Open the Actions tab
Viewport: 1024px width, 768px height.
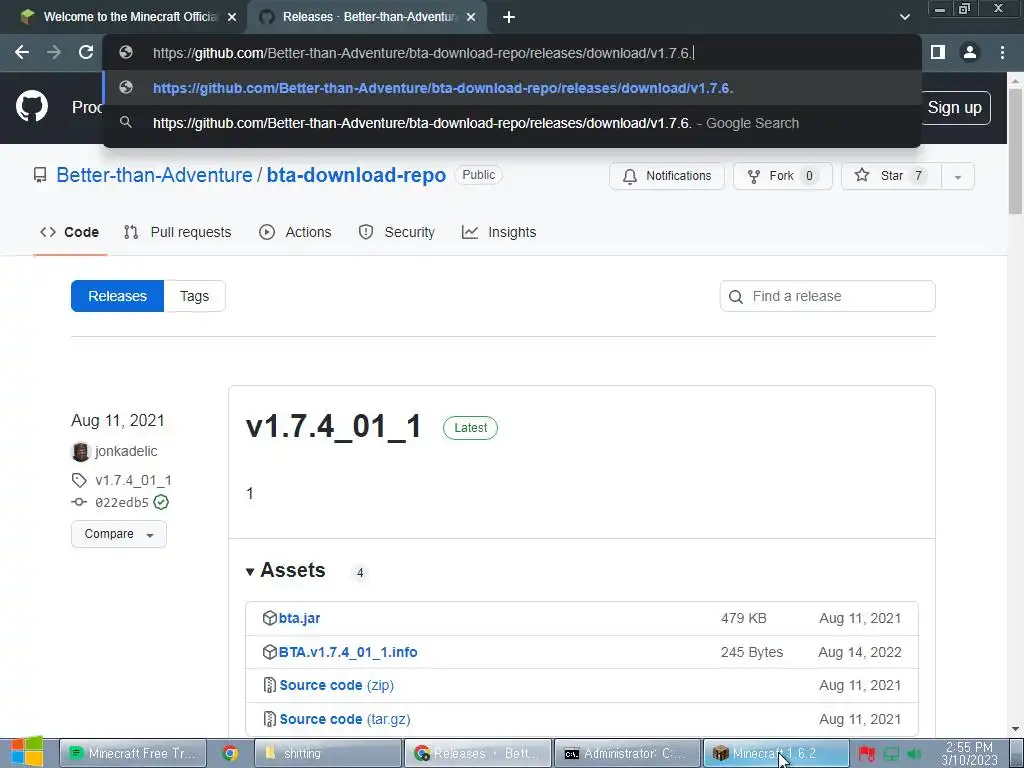coord(295,232)
